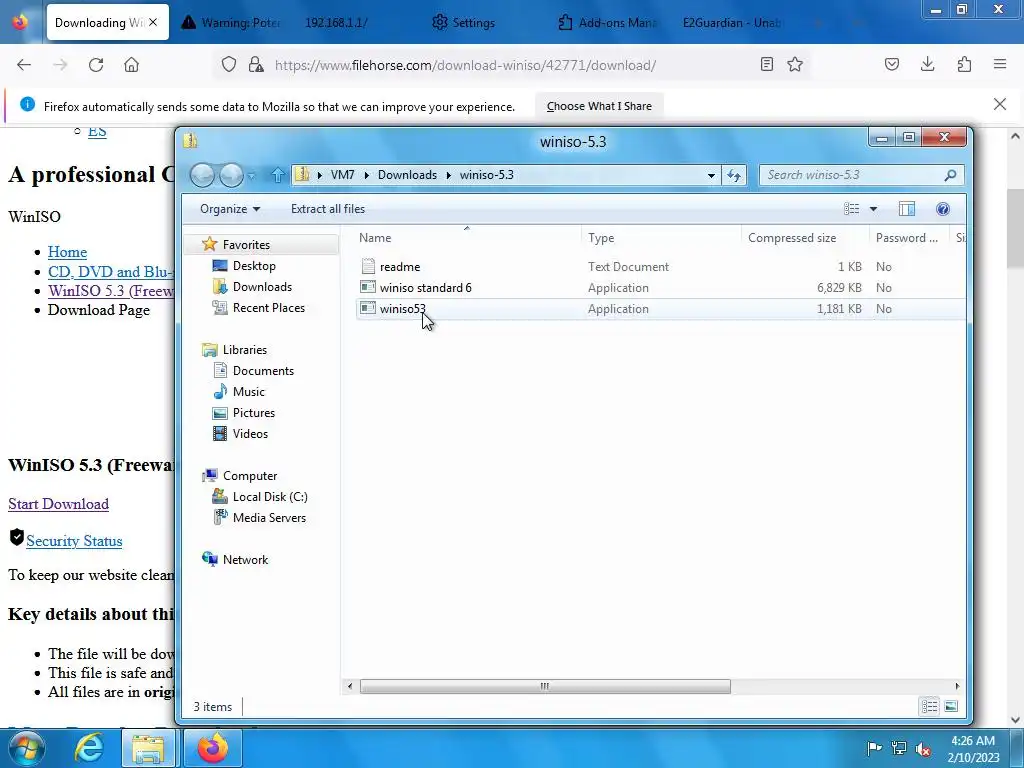The image size is (1024, 768).
Task: Click the Firefox address bar URL
Action: click(x=465, y=65)
